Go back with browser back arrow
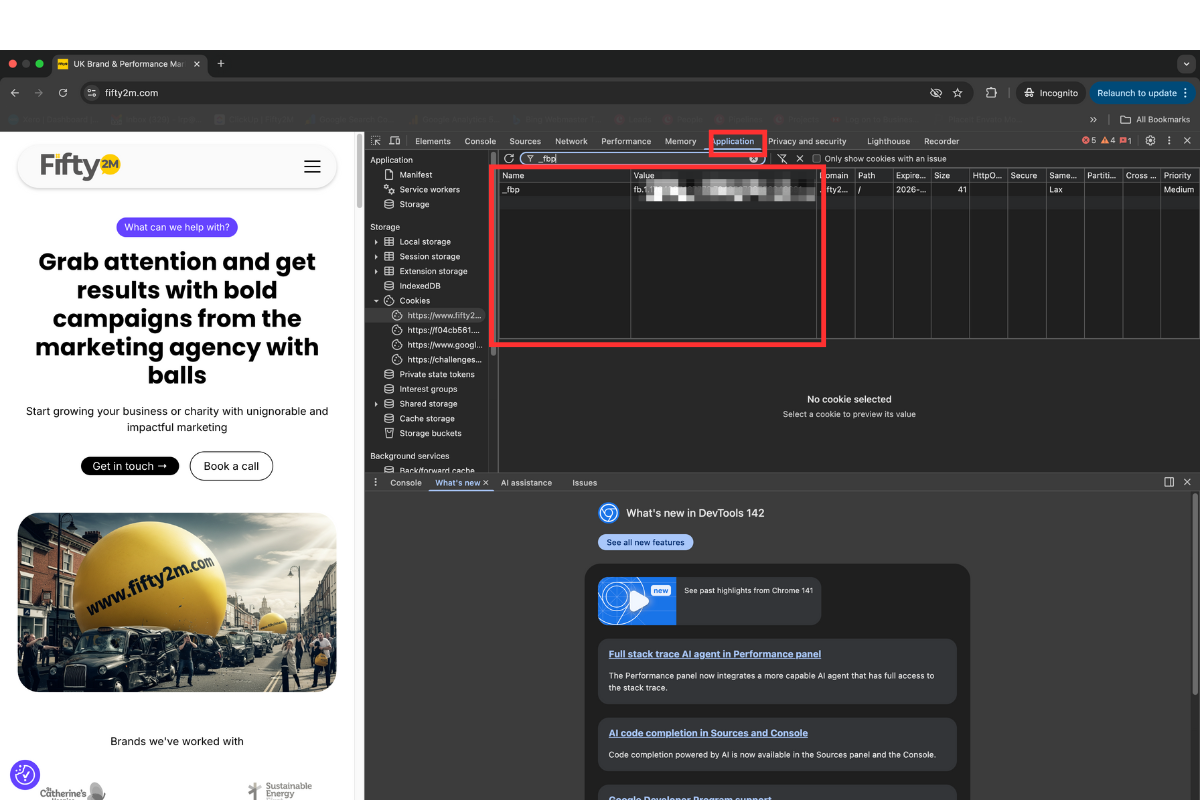1200x800 pixels. [15, 93]
